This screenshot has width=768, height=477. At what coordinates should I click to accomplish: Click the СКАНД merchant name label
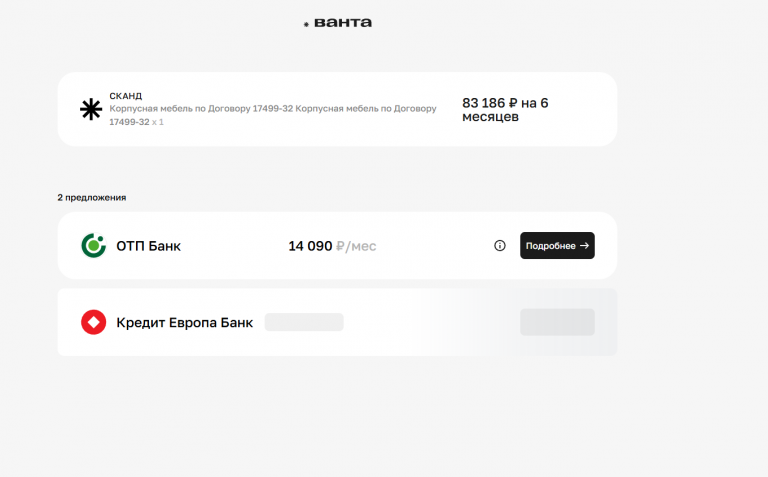[x=125, y=96]
